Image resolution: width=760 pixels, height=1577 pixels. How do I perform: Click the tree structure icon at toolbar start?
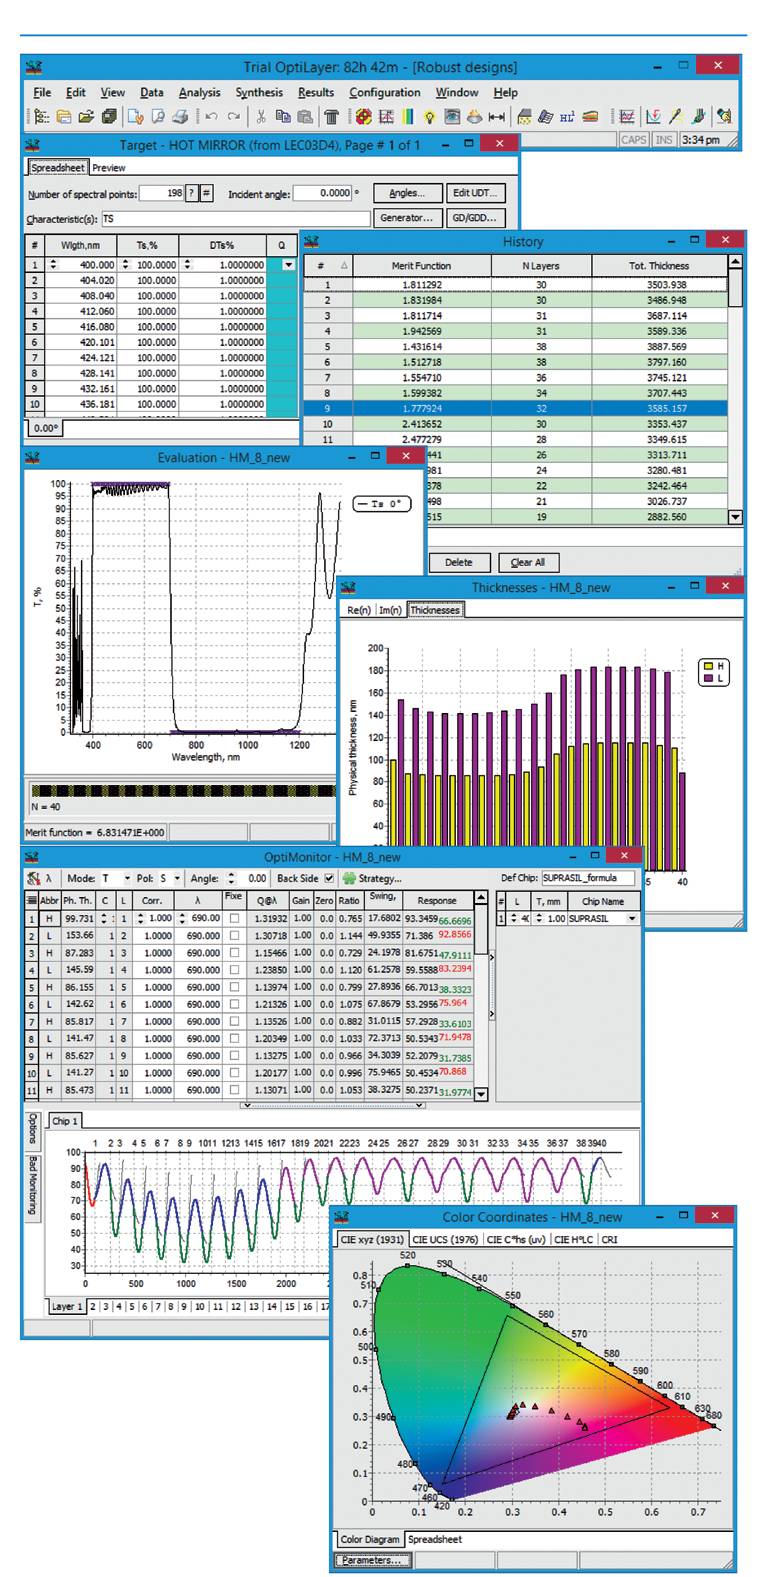coord(41,117)
